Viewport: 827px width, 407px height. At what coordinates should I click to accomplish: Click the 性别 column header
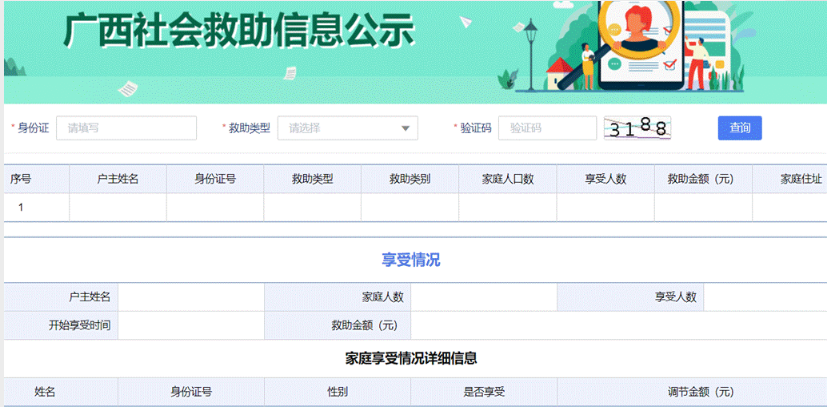click(337, 392)
